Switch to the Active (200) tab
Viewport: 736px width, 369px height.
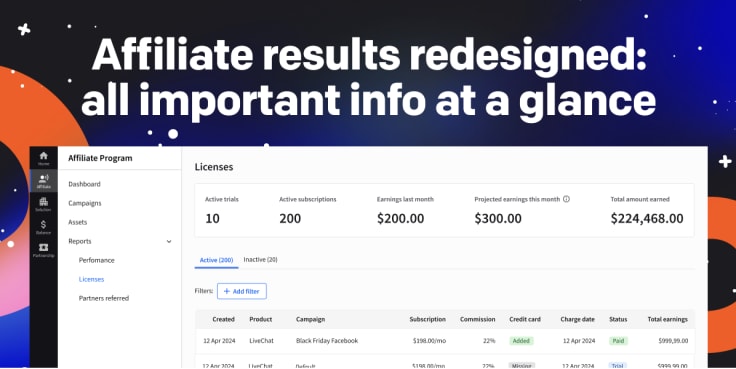pos(216,260)
